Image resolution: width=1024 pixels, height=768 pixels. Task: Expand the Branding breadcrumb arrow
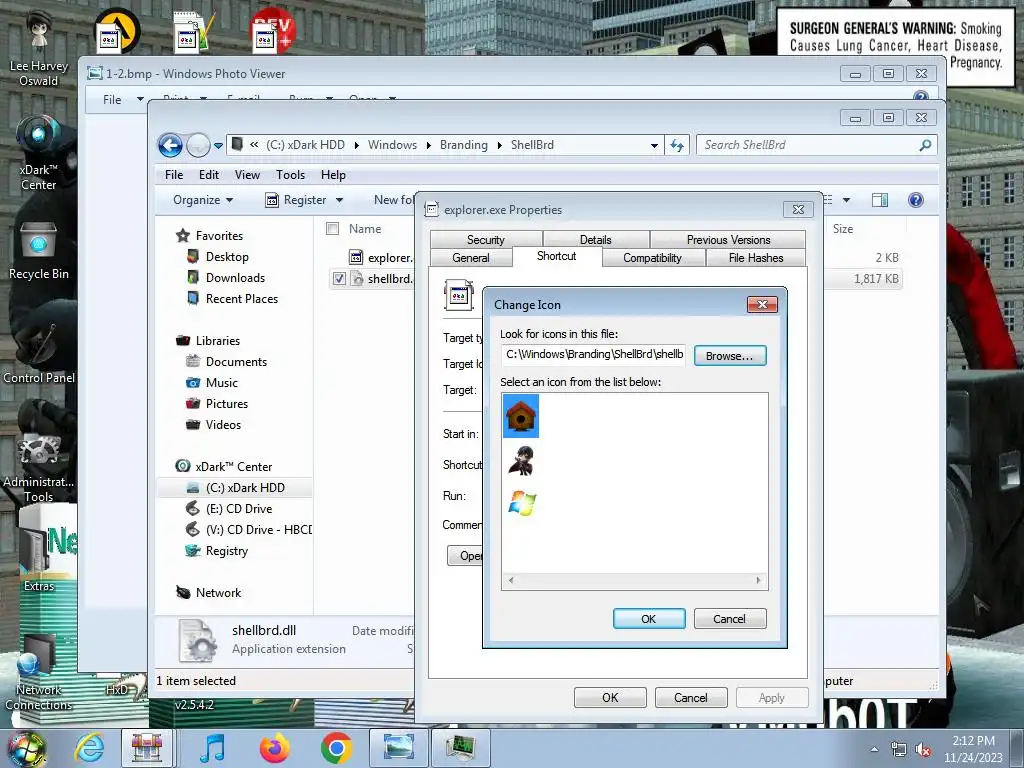[500, 145]
